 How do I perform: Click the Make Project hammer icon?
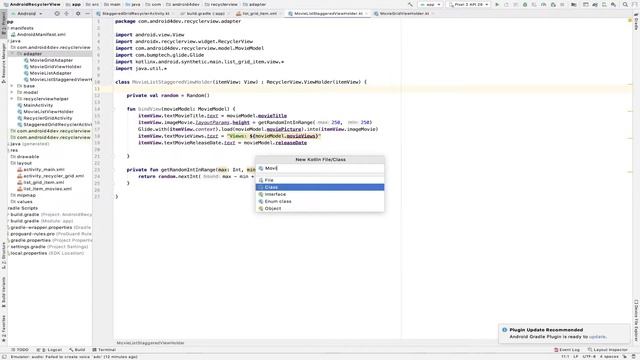click(410, 4)
